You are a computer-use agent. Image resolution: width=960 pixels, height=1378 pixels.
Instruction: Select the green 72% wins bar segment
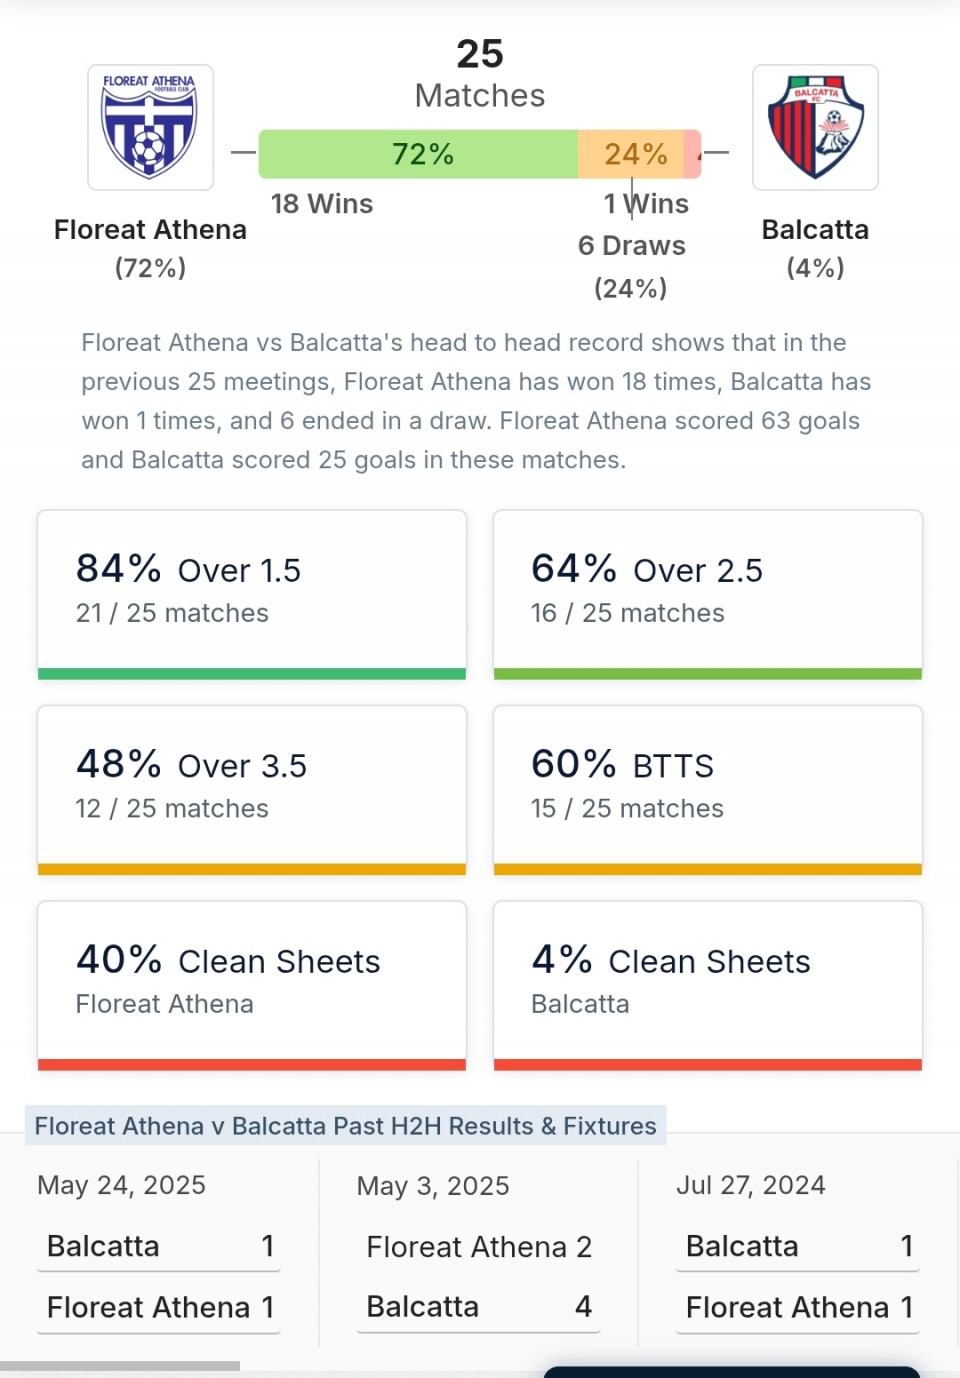tap(418, 154)
